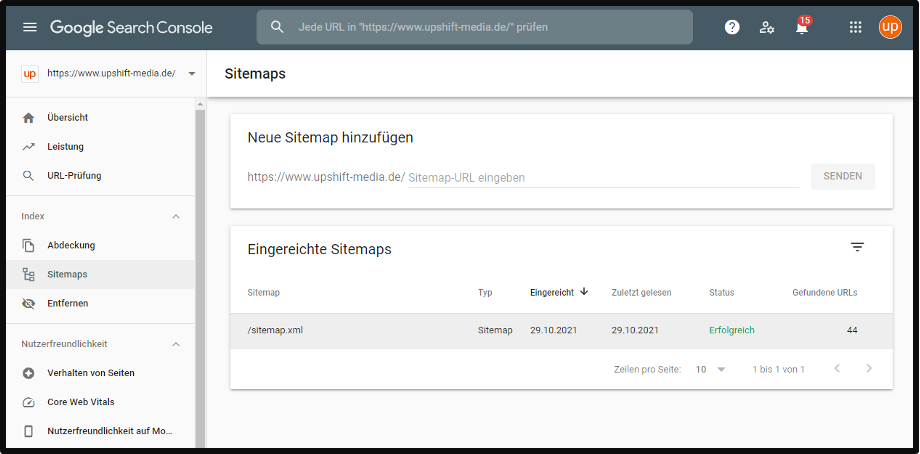Viewport: 920px width, 454px height.
Task: Open the property selector dropdown
Action: (191, 74)
